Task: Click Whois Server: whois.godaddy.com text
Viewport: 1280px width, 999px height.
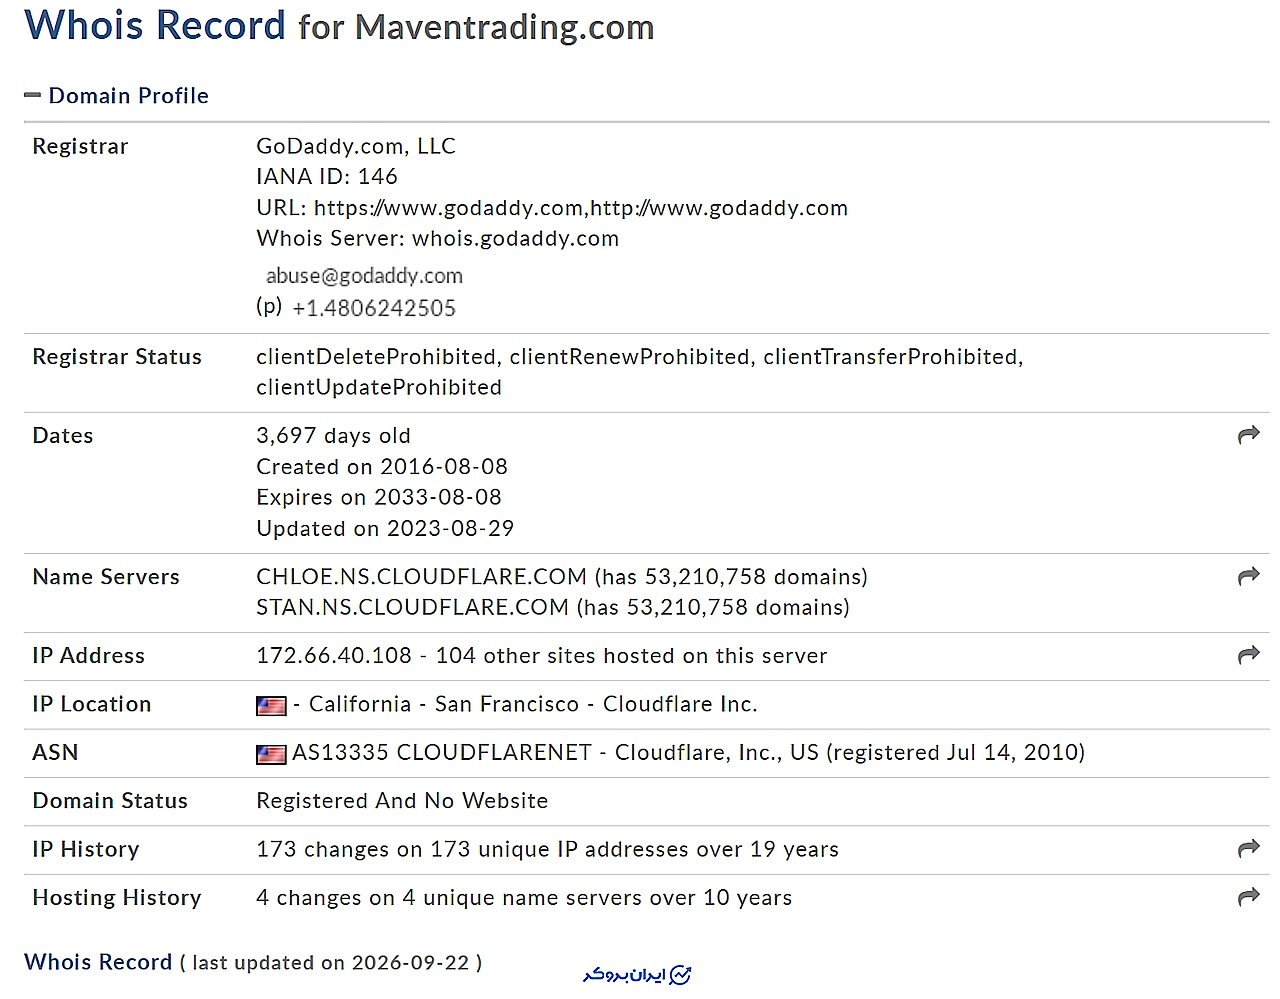Action: [438, 238]
